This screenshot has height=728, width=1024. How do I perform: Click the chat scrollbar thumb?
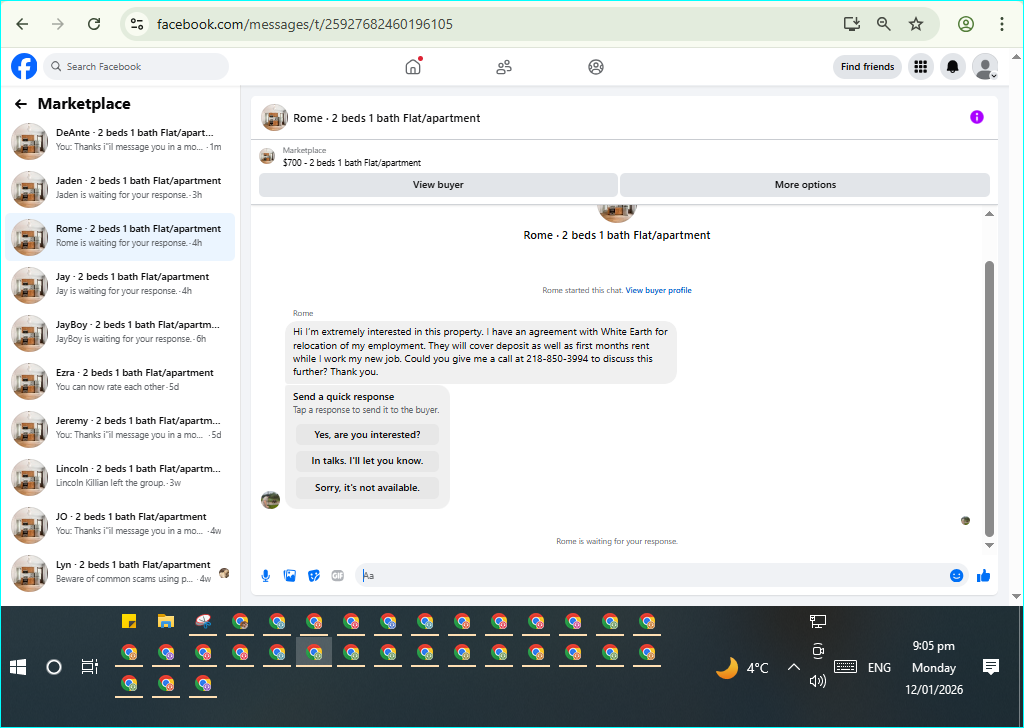point(989,398)
